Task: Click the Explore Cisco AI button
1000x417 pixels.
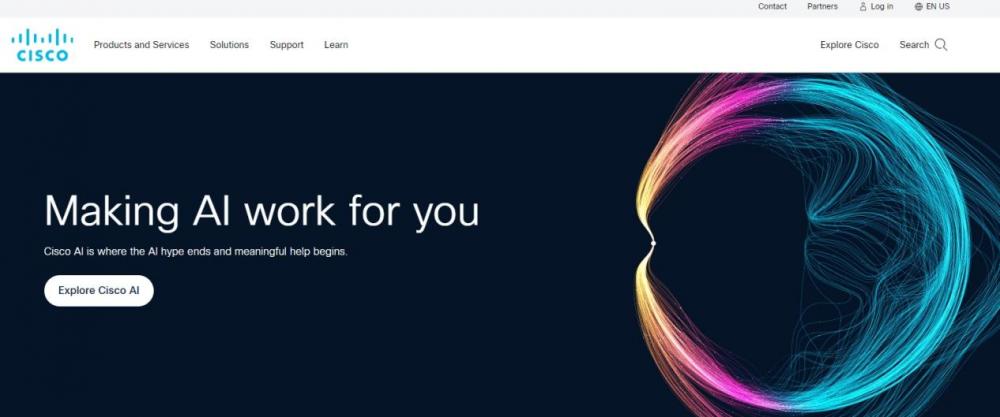Action: (x=99, y=291)
